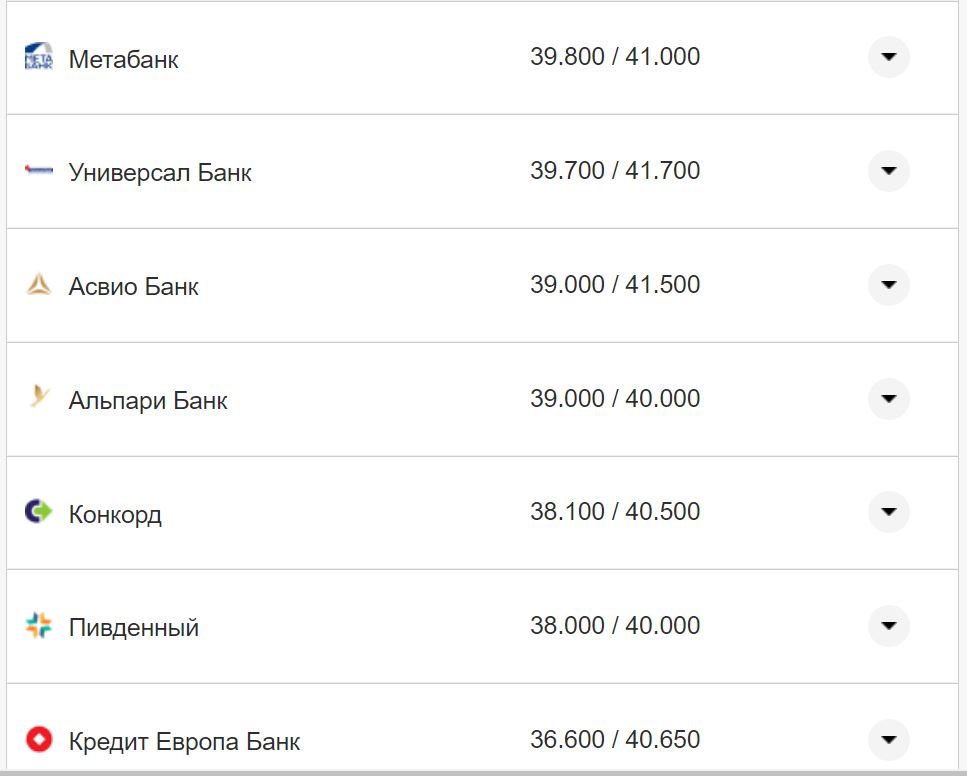Click the Кредит Европа Банк red logo
Image resolution: width=967 pixels, height=776 pixels.
[x=38, y=740]
